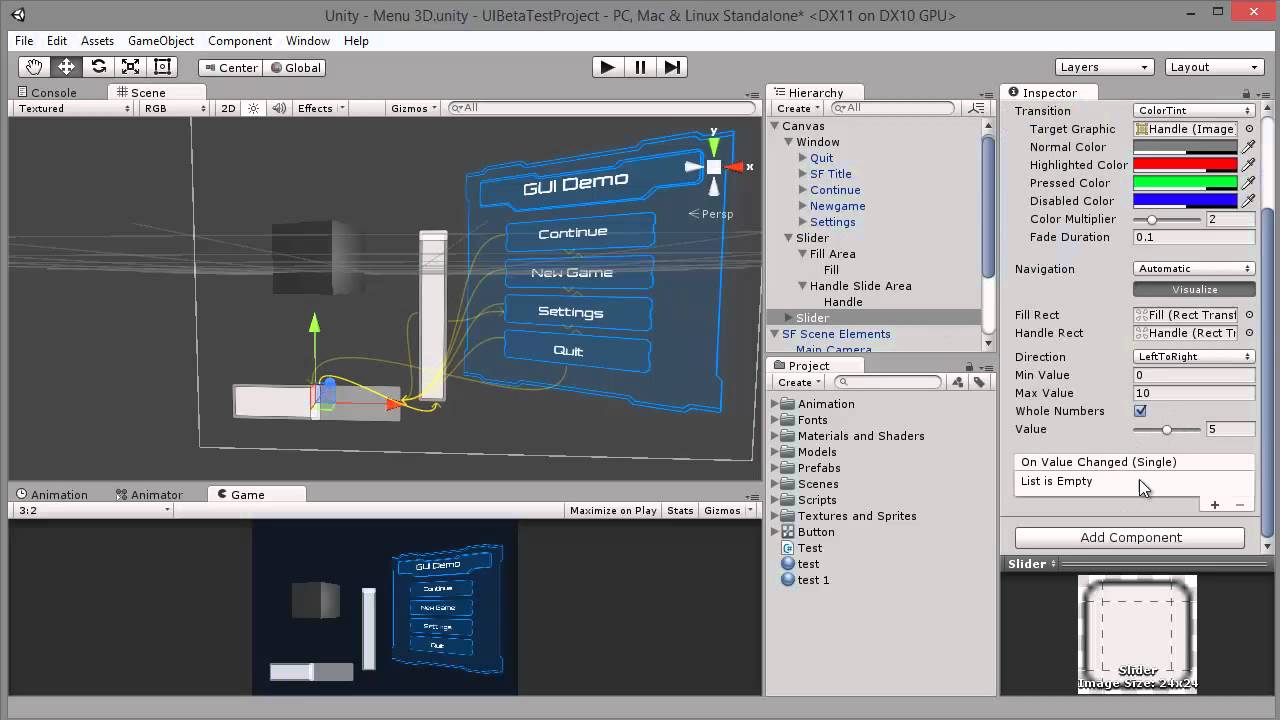Click the Add Component button
The image size is (1280, 720).
1130,538
